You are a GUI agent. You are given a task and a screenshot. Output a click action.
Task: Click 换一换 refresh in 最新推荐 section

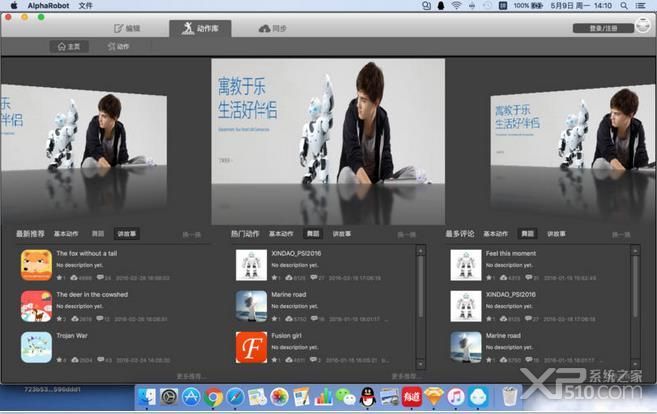[x=191, y=235]
